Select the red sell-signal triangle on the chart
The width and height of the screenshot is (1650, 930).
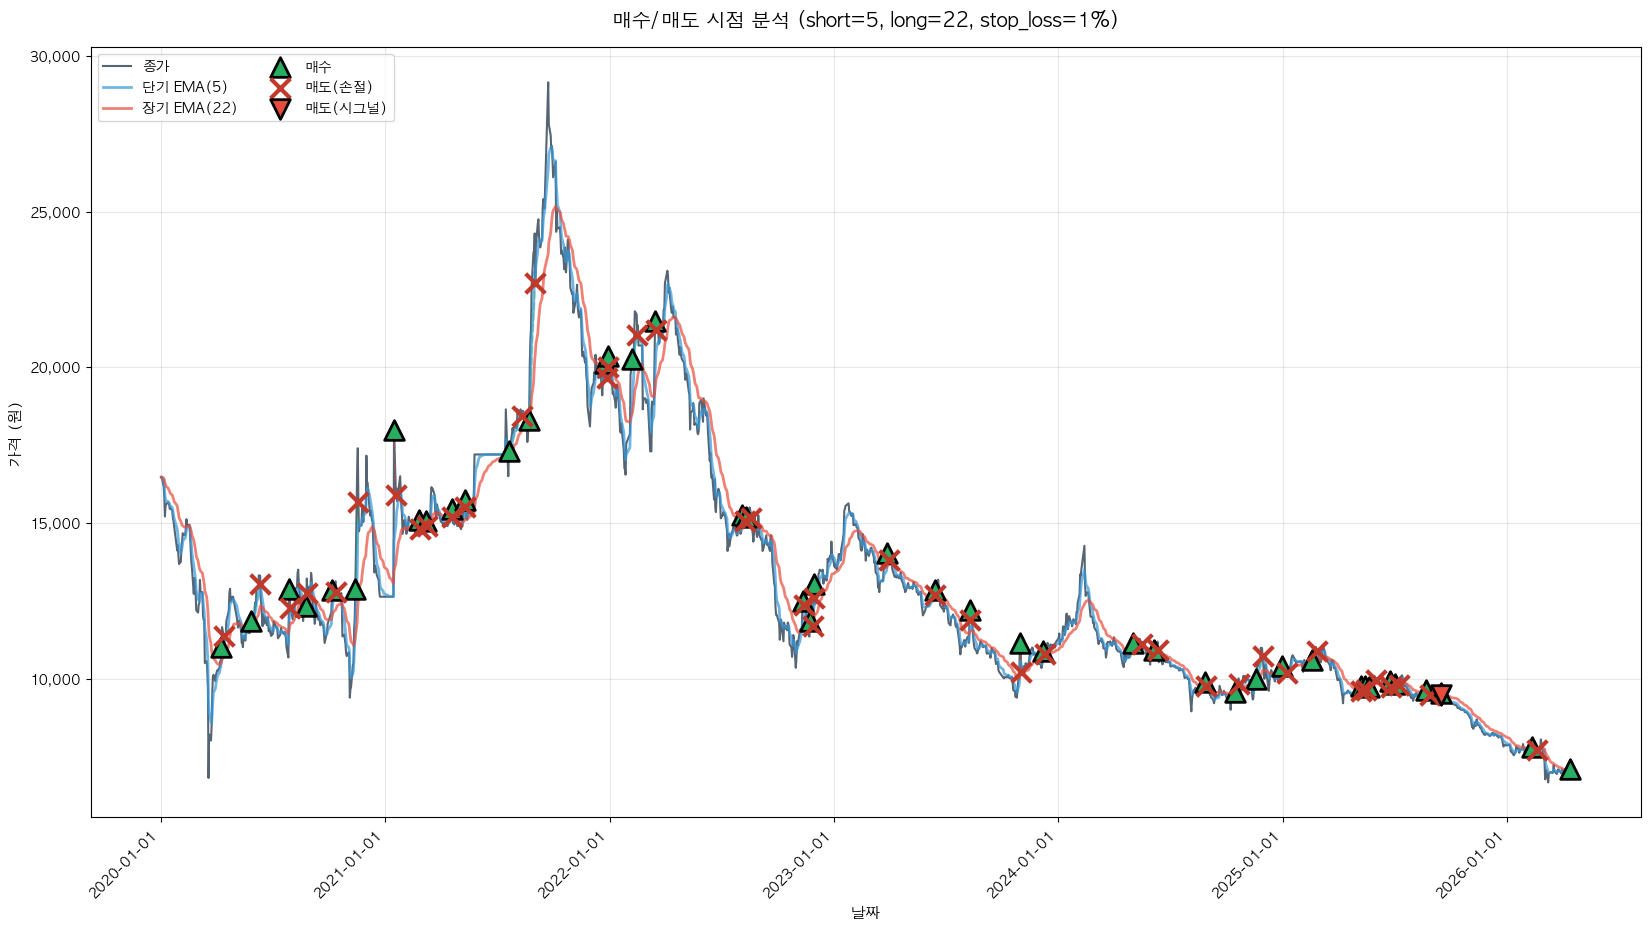(x=1441, y=695)
